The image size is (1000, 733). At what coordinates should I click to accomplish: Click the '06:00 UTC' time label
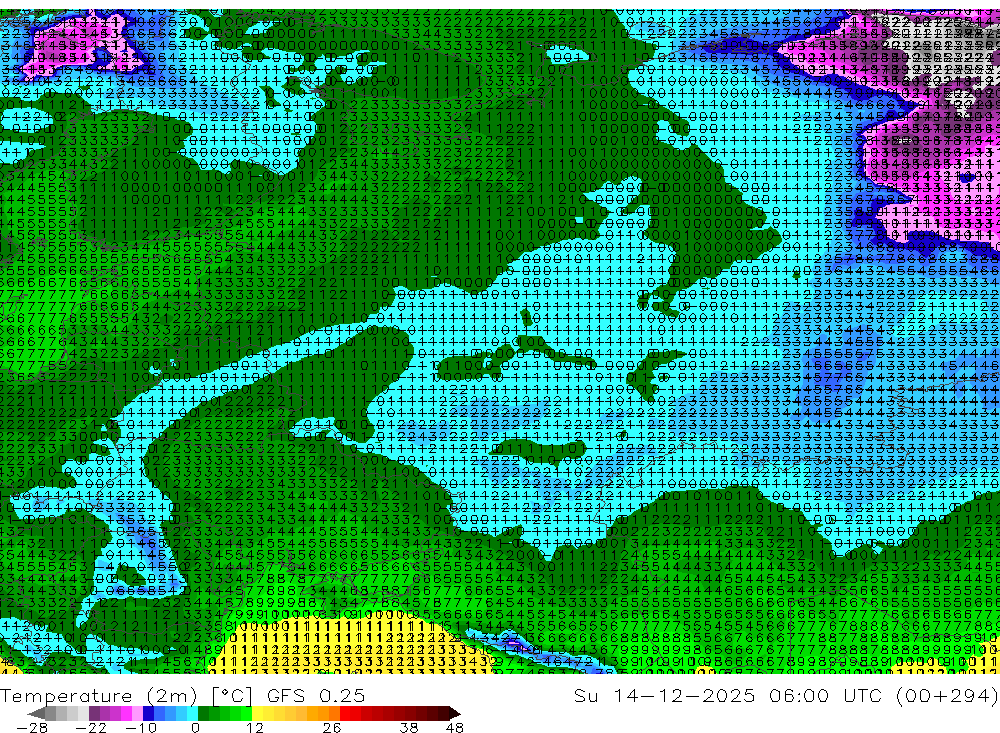point(828,695)
